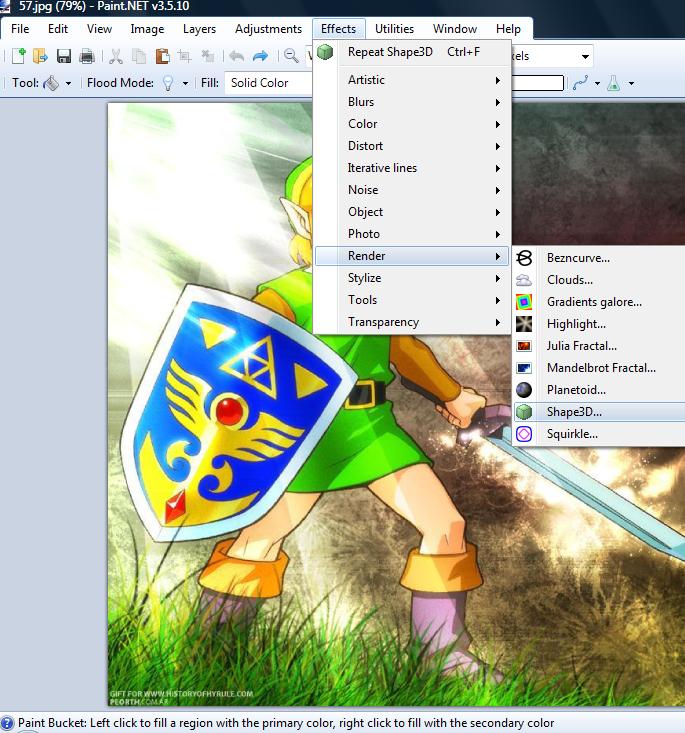Image resolution: width=685 pixels, height=733 pixels.
Task: Click the Squirkle circle icon
Action: [524, 434]
